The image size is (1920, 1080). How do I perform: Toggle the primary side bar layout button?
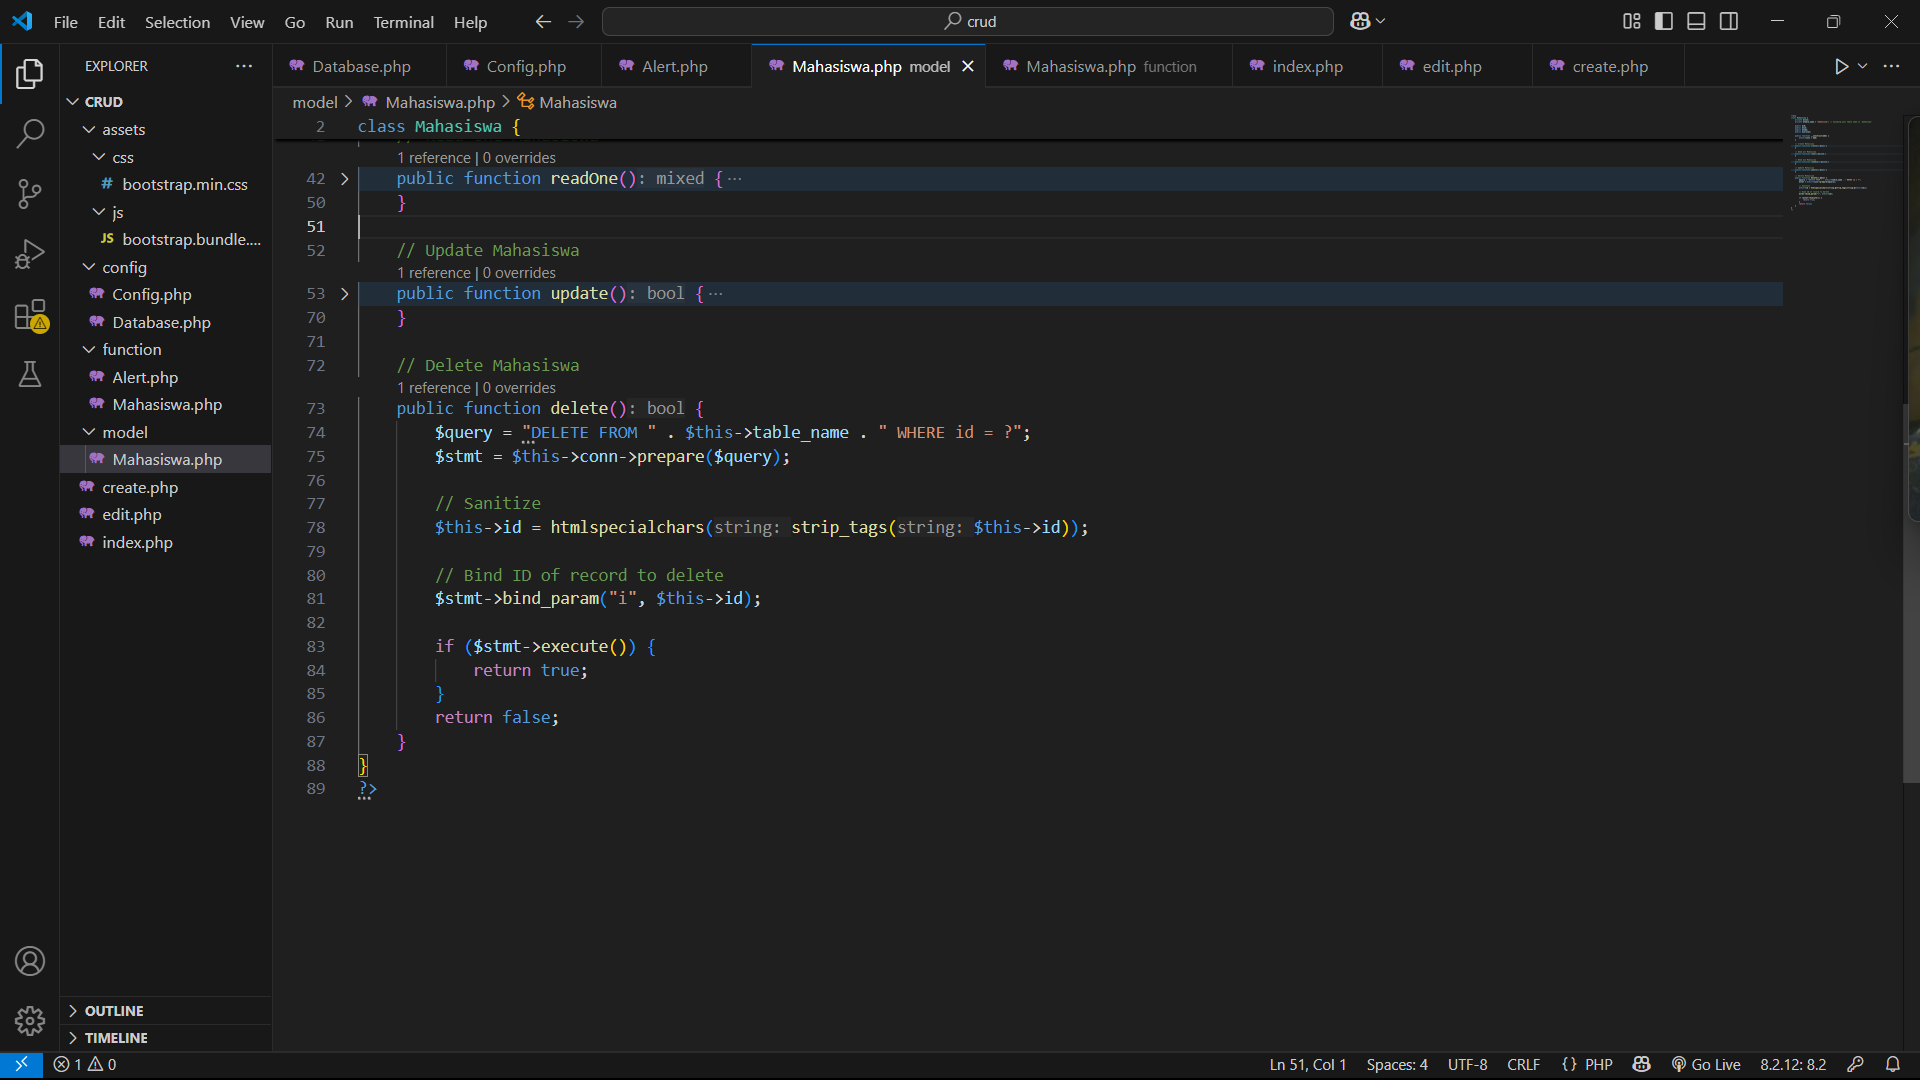(1664, 21)
